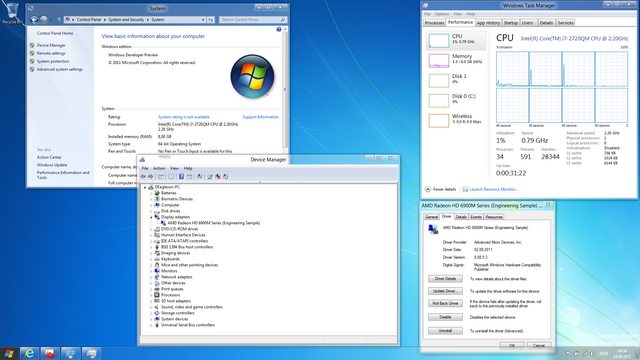This screenshot has height=360, width=640.
Task: Launch Resource Monitor from Task Manager
Action: click(x=490, y=189)
